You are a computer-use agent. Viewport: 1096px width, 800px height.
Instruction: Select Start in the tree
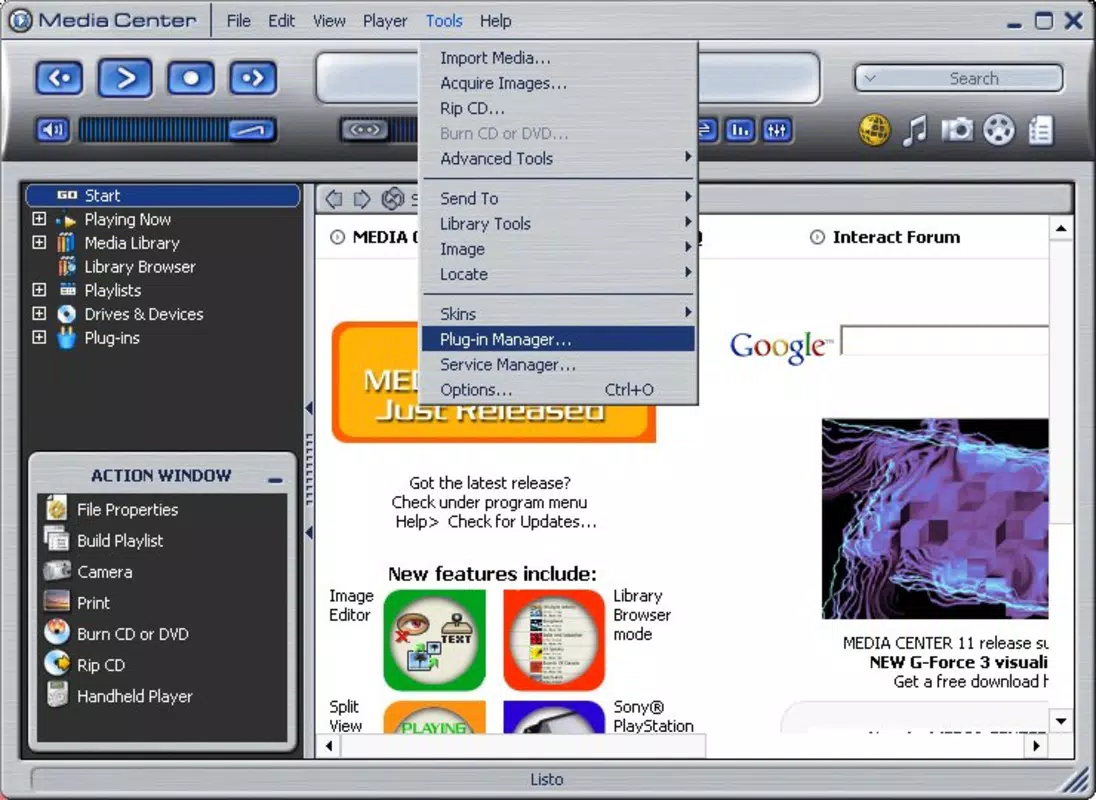(x=164, y=195)
